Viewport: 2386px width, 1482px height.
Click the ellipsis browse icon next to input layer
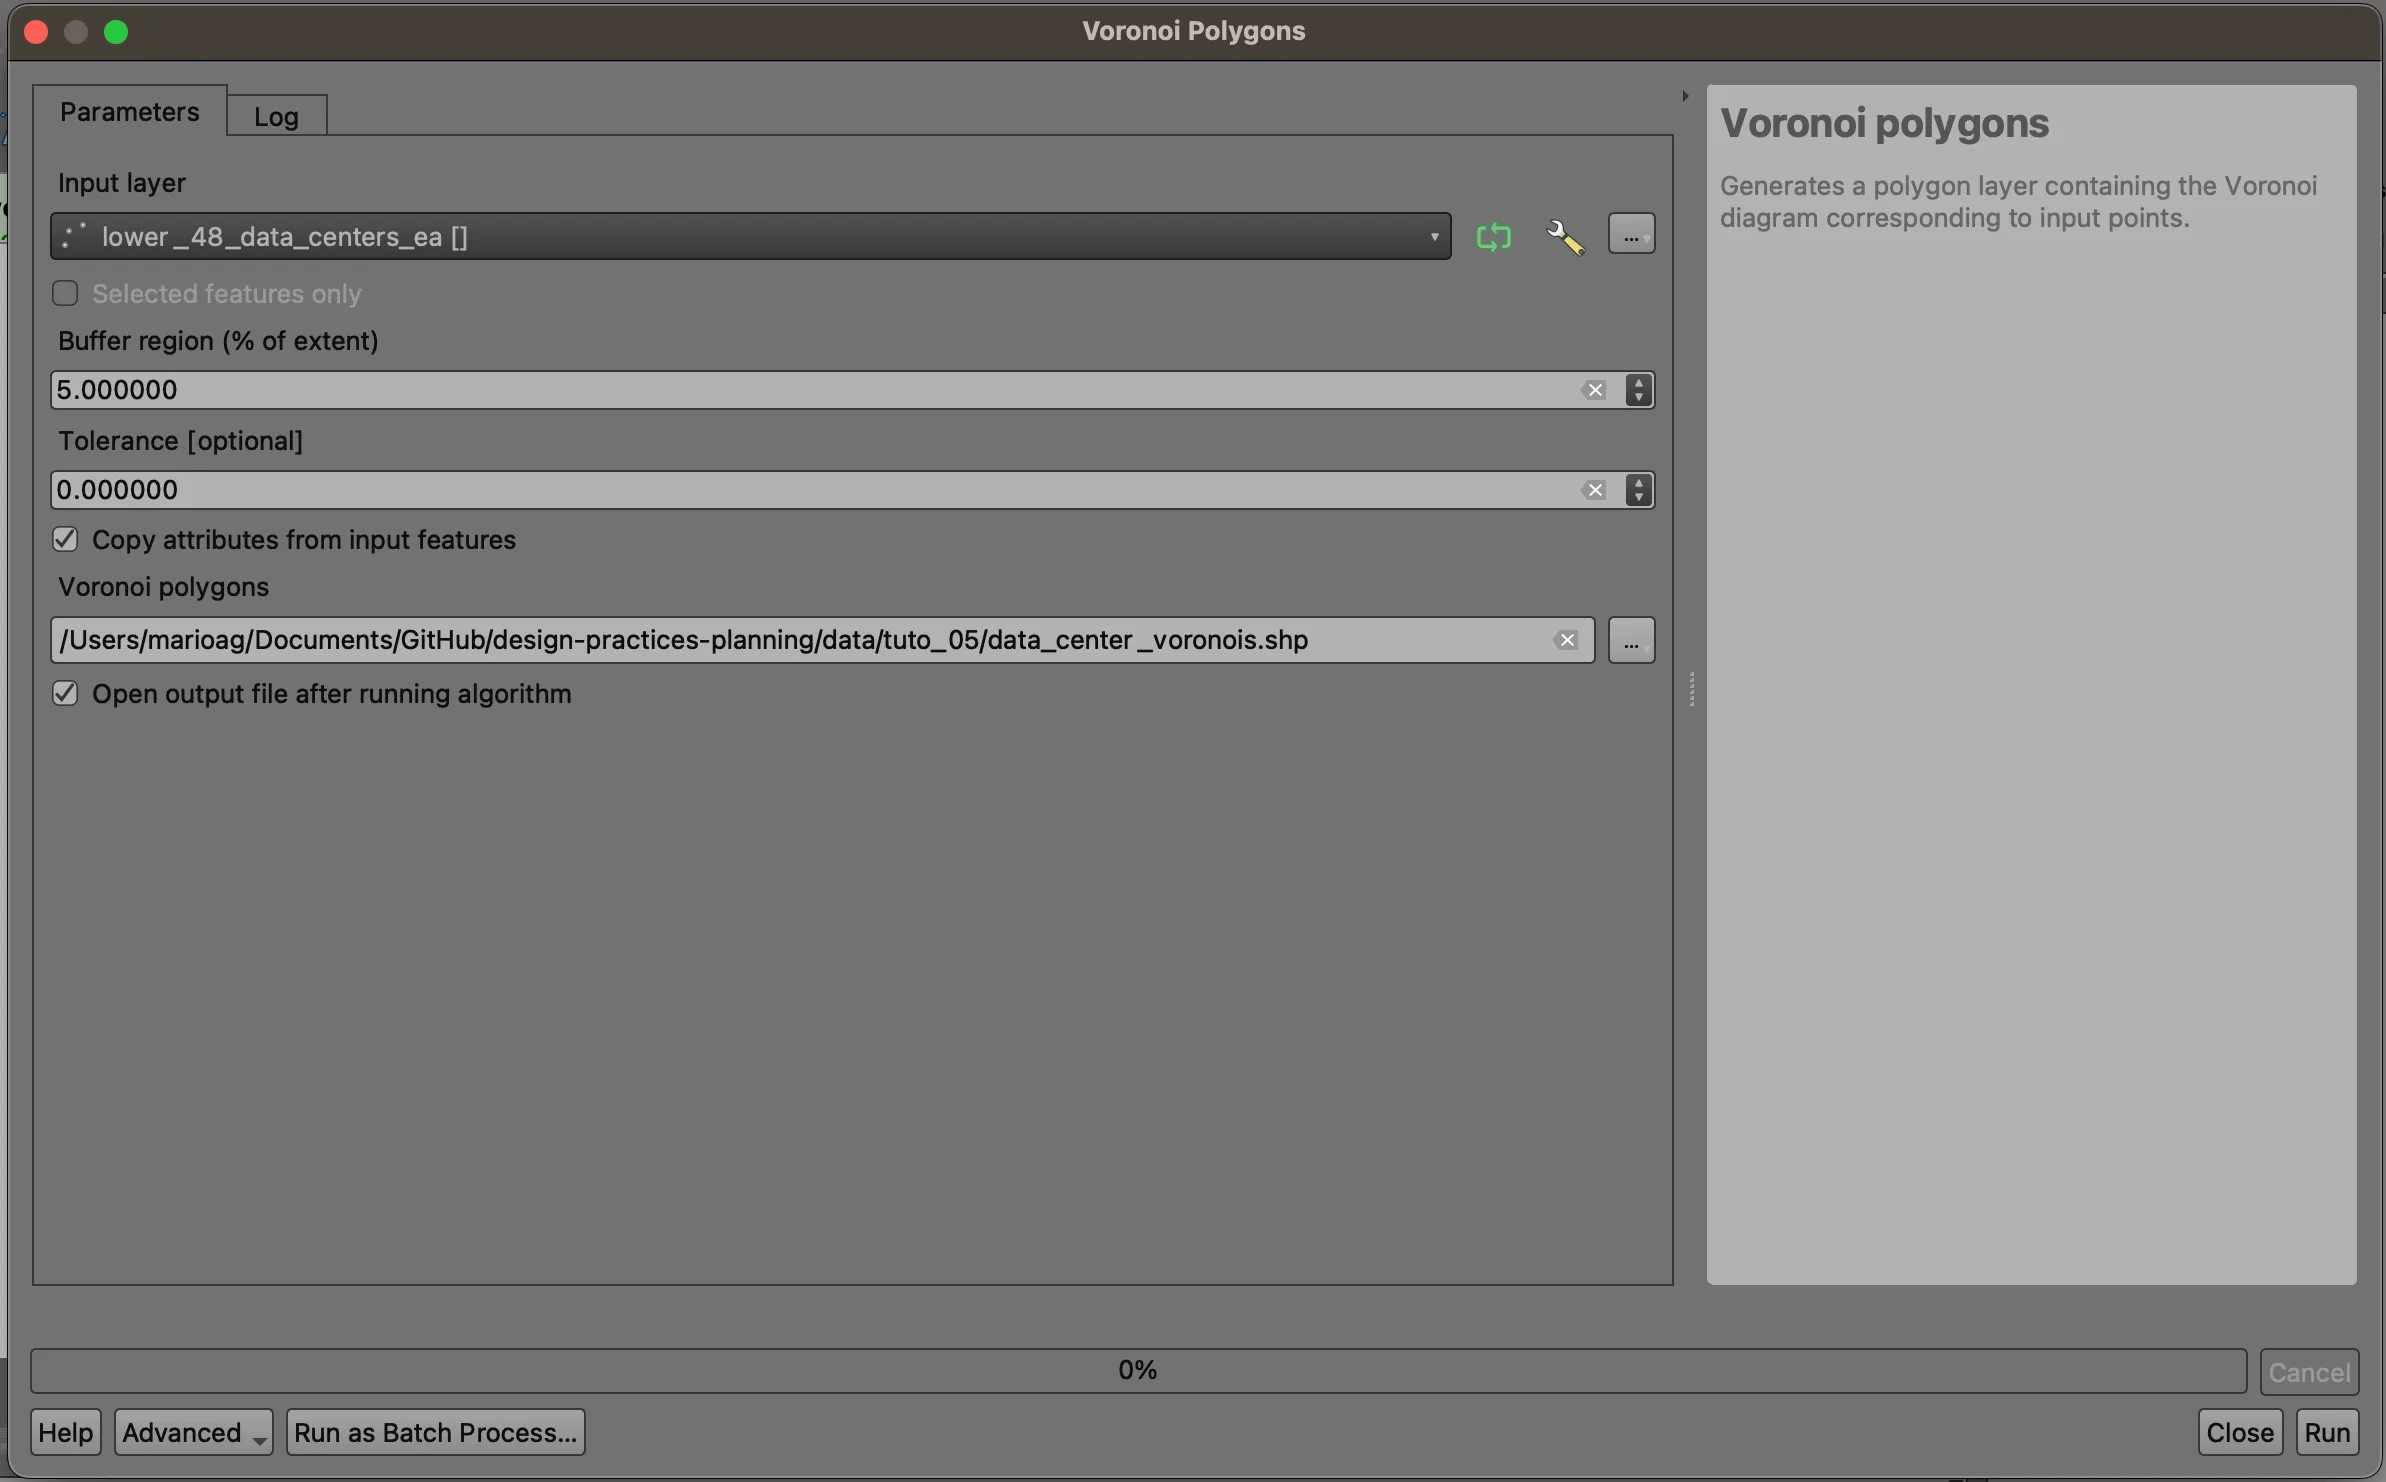[1630, 236]
